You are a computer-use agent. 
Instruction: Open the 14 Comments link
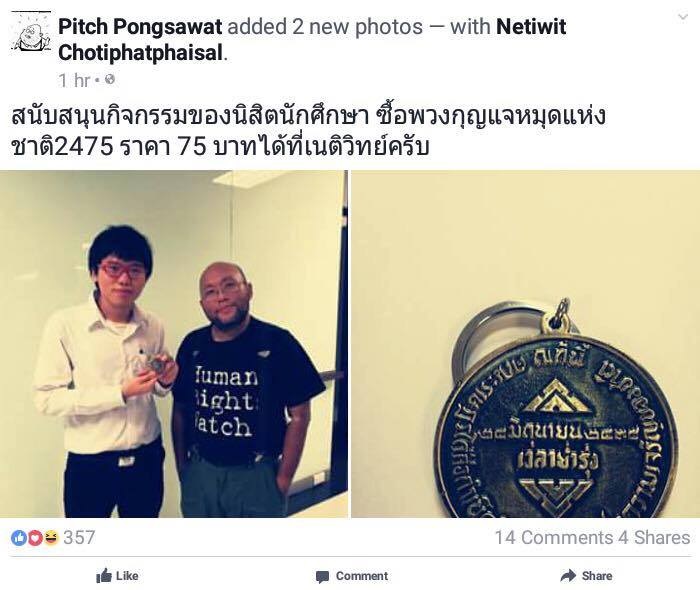pos(554,538)
